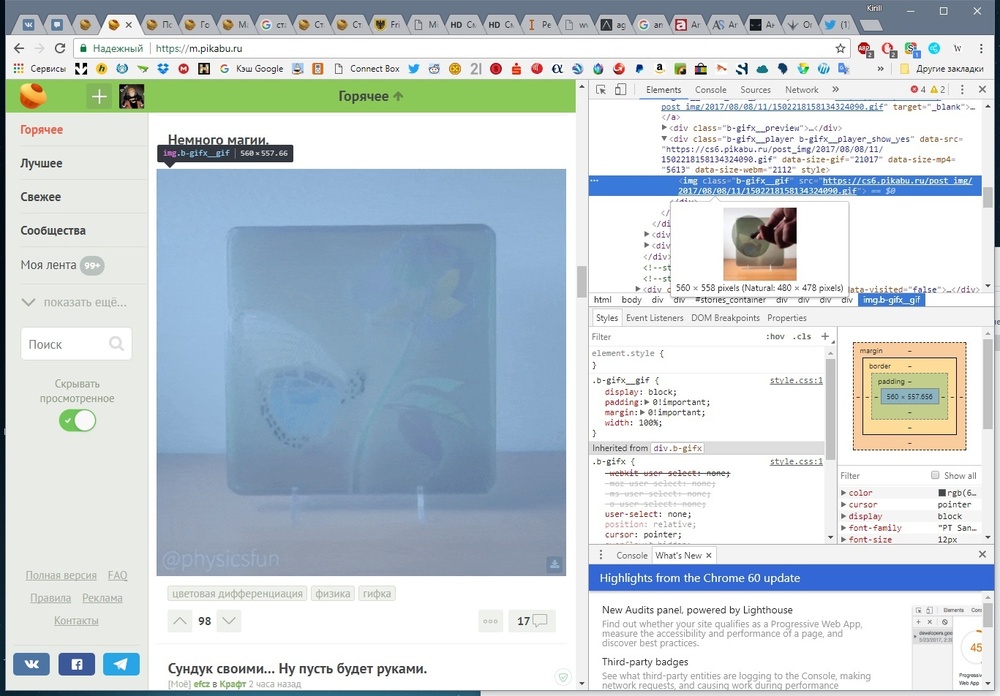The image size is (1000, 696).
Task: Click the 'физика' tag under the post
Action: tap(333, 593)
